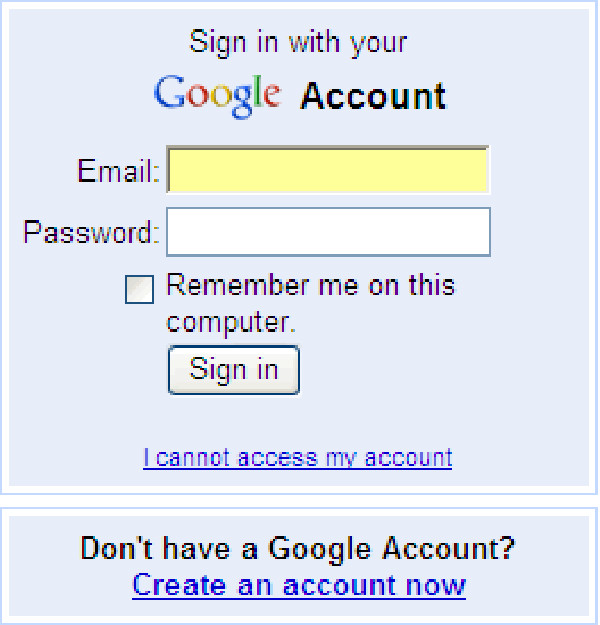Image resolution: width=600 pixels, height=625 pixels.
Task: Click the blue capital G in Google logo
Action: (168, 94)
